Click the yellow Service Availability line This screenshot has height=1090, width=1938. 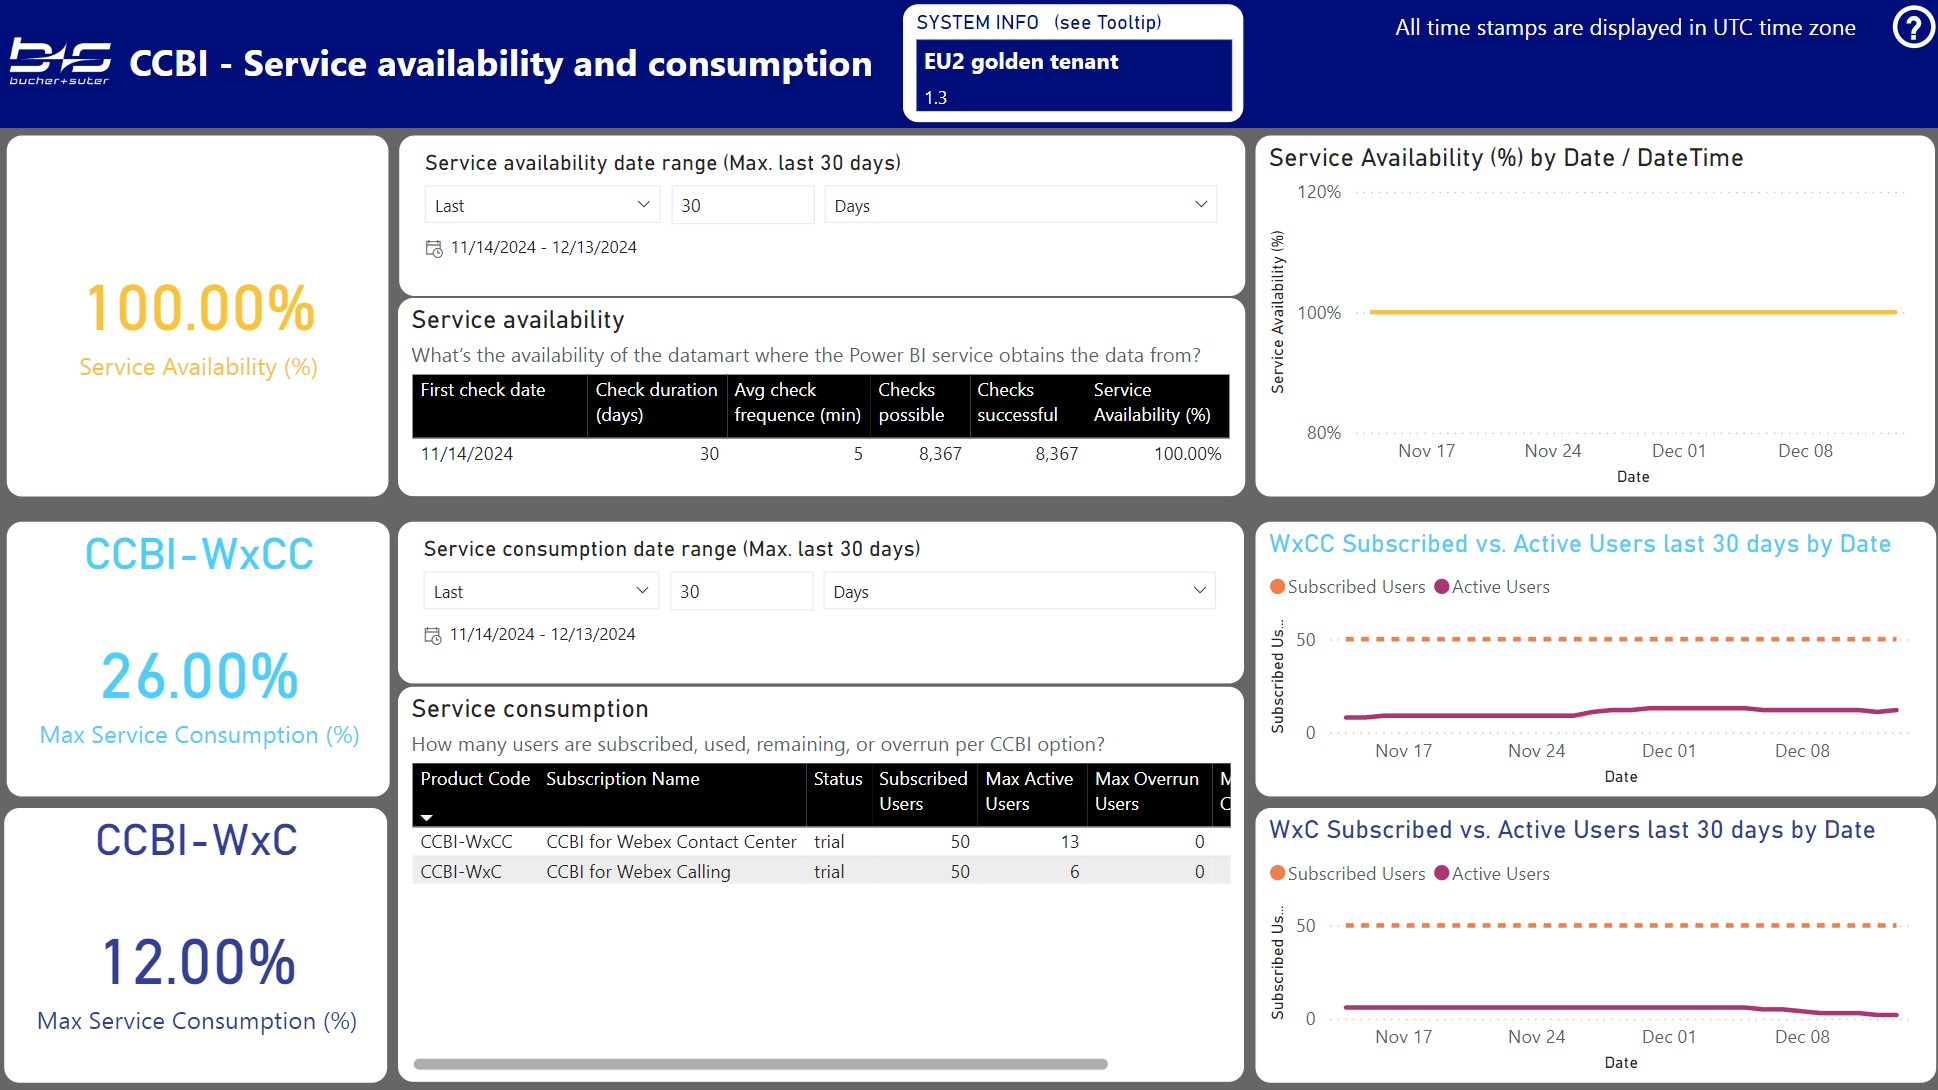pyautogui.click(x=1632, y=312)
